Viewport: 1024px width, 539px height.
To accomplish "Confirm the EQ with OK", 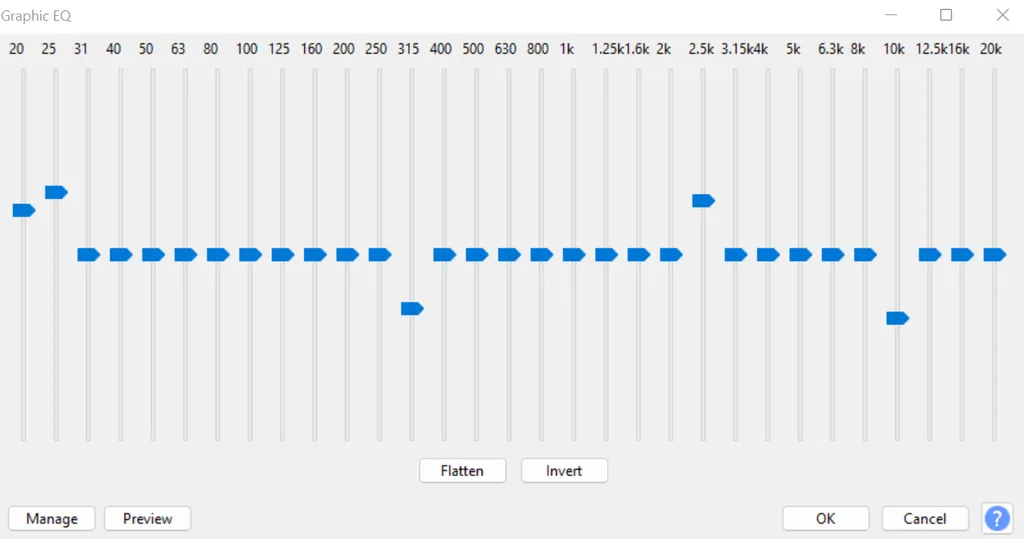I will click(x=825, y=518).
